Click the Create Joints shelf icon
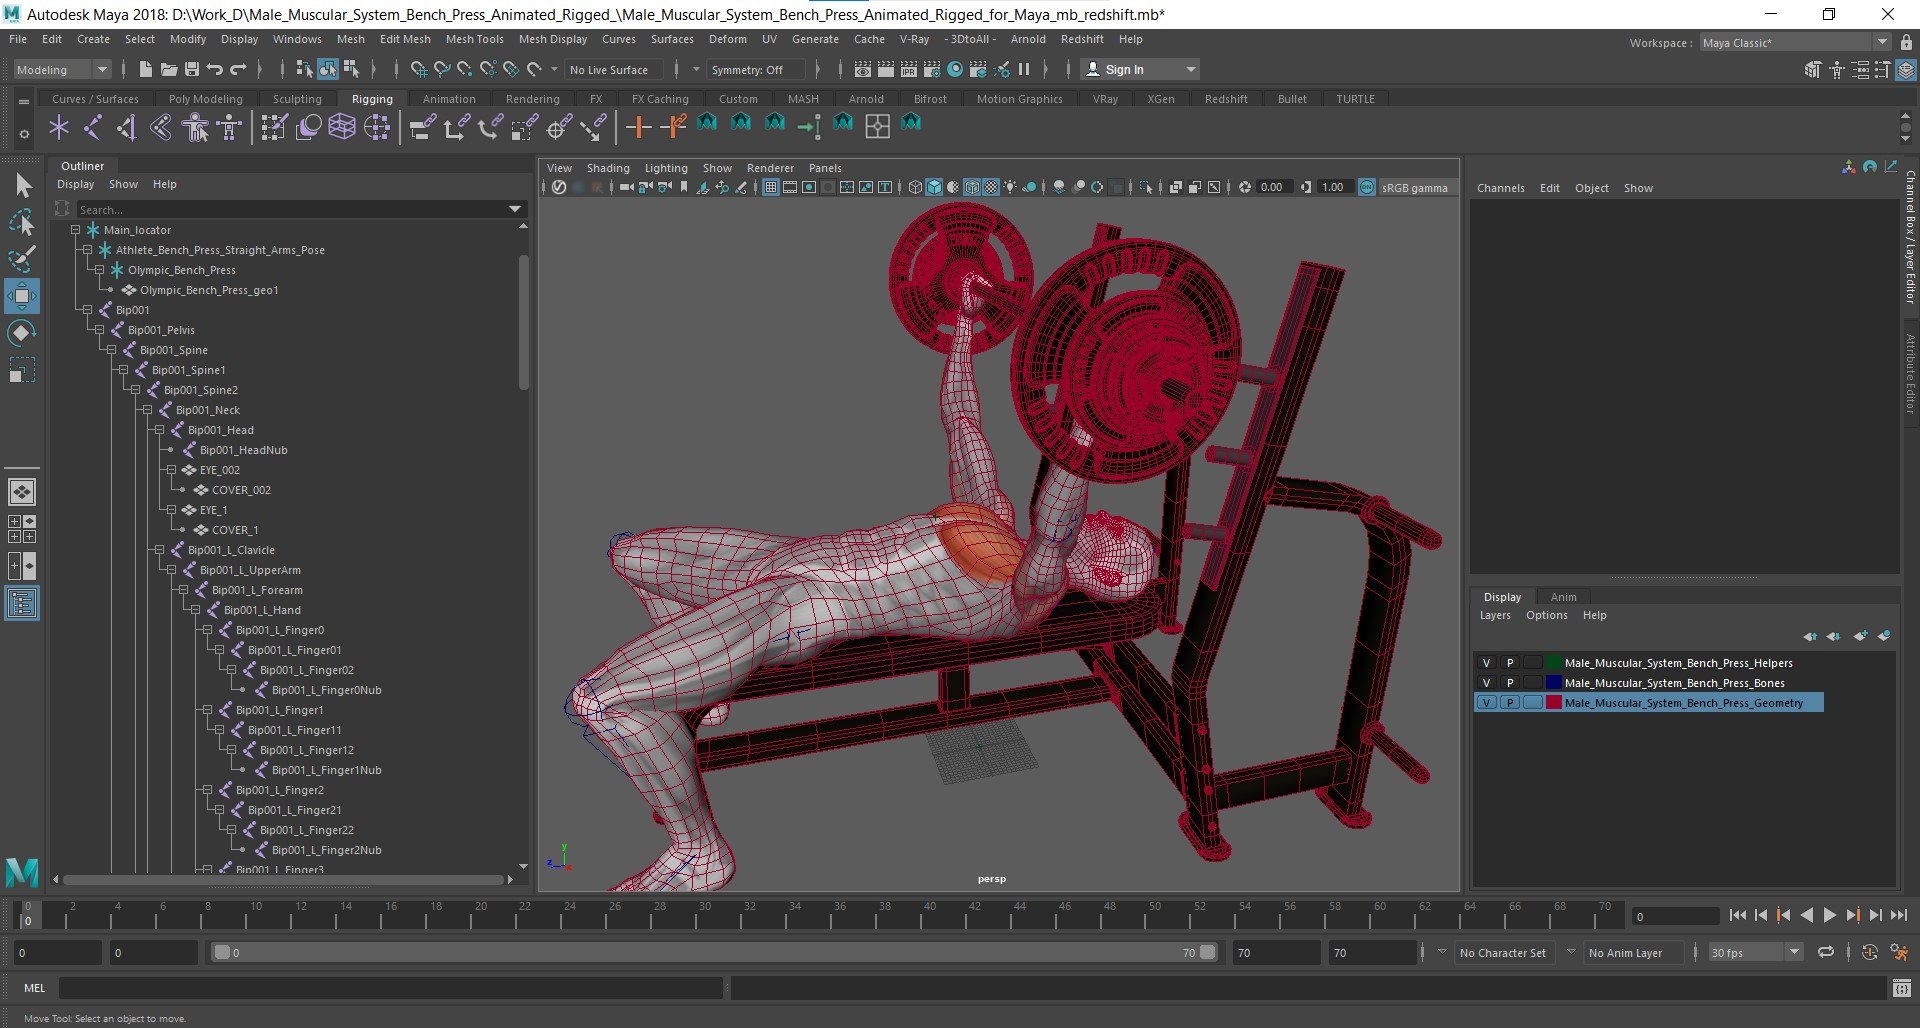This screenshot has width=1920, height=1028. [93, 127]
